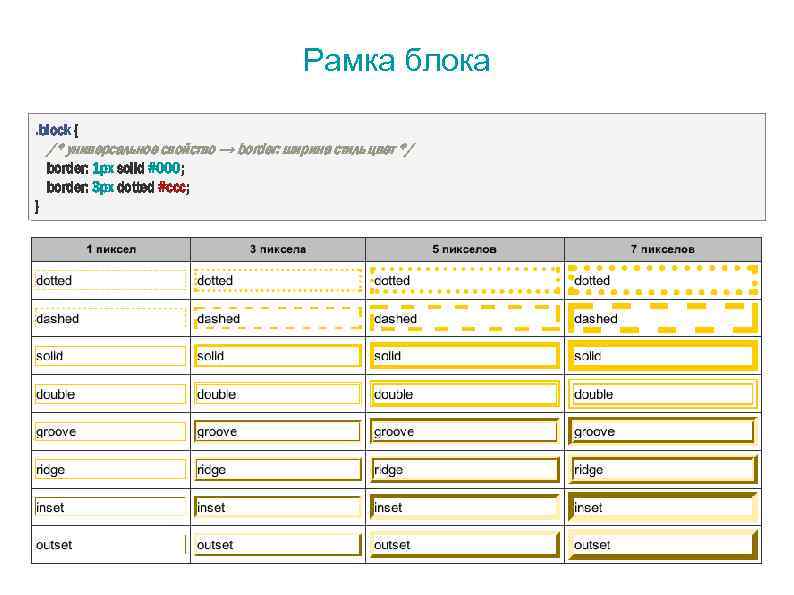Click 'groove' sample in 1 пиксел column
Screen dimensions: 794x595
[x=110, y=431]
